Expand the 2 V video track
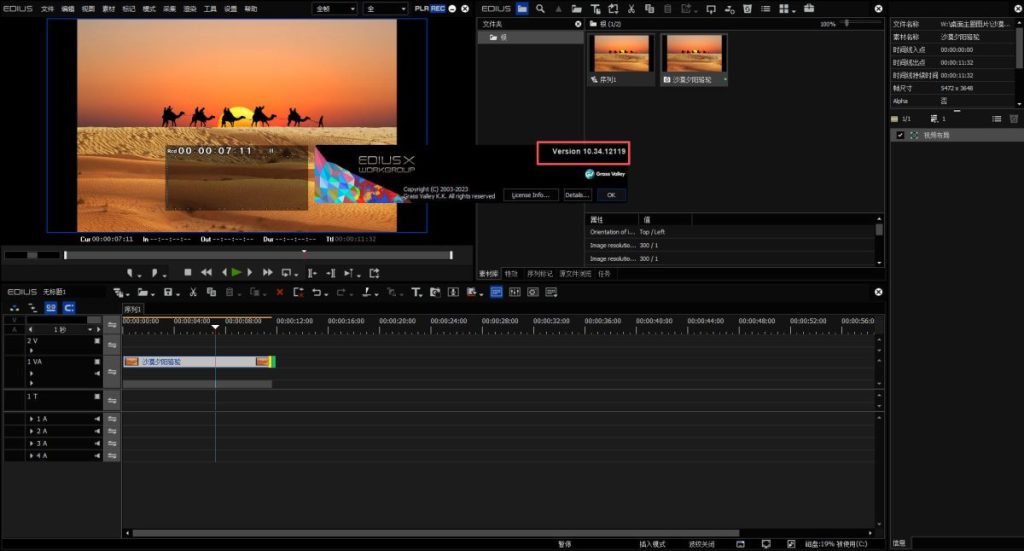This screenshot has width=1024, height=551. click(31, 350)
